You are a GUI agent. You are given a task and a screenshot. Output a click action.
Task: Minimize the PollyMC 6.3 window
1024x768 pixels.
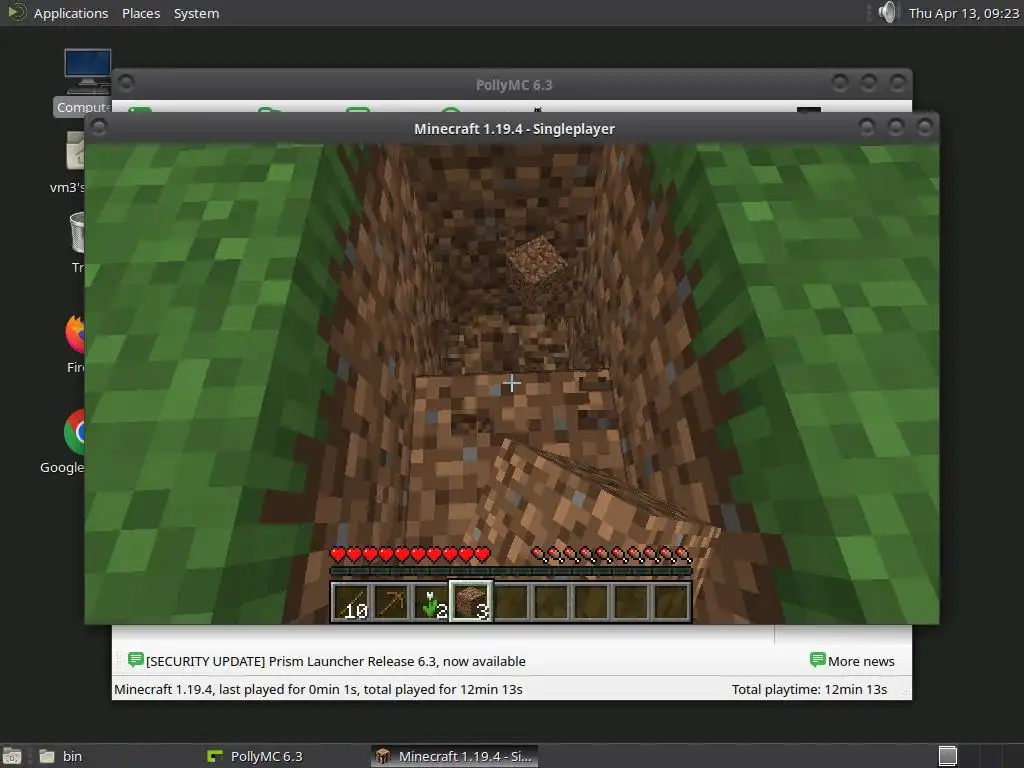[840, 83]
